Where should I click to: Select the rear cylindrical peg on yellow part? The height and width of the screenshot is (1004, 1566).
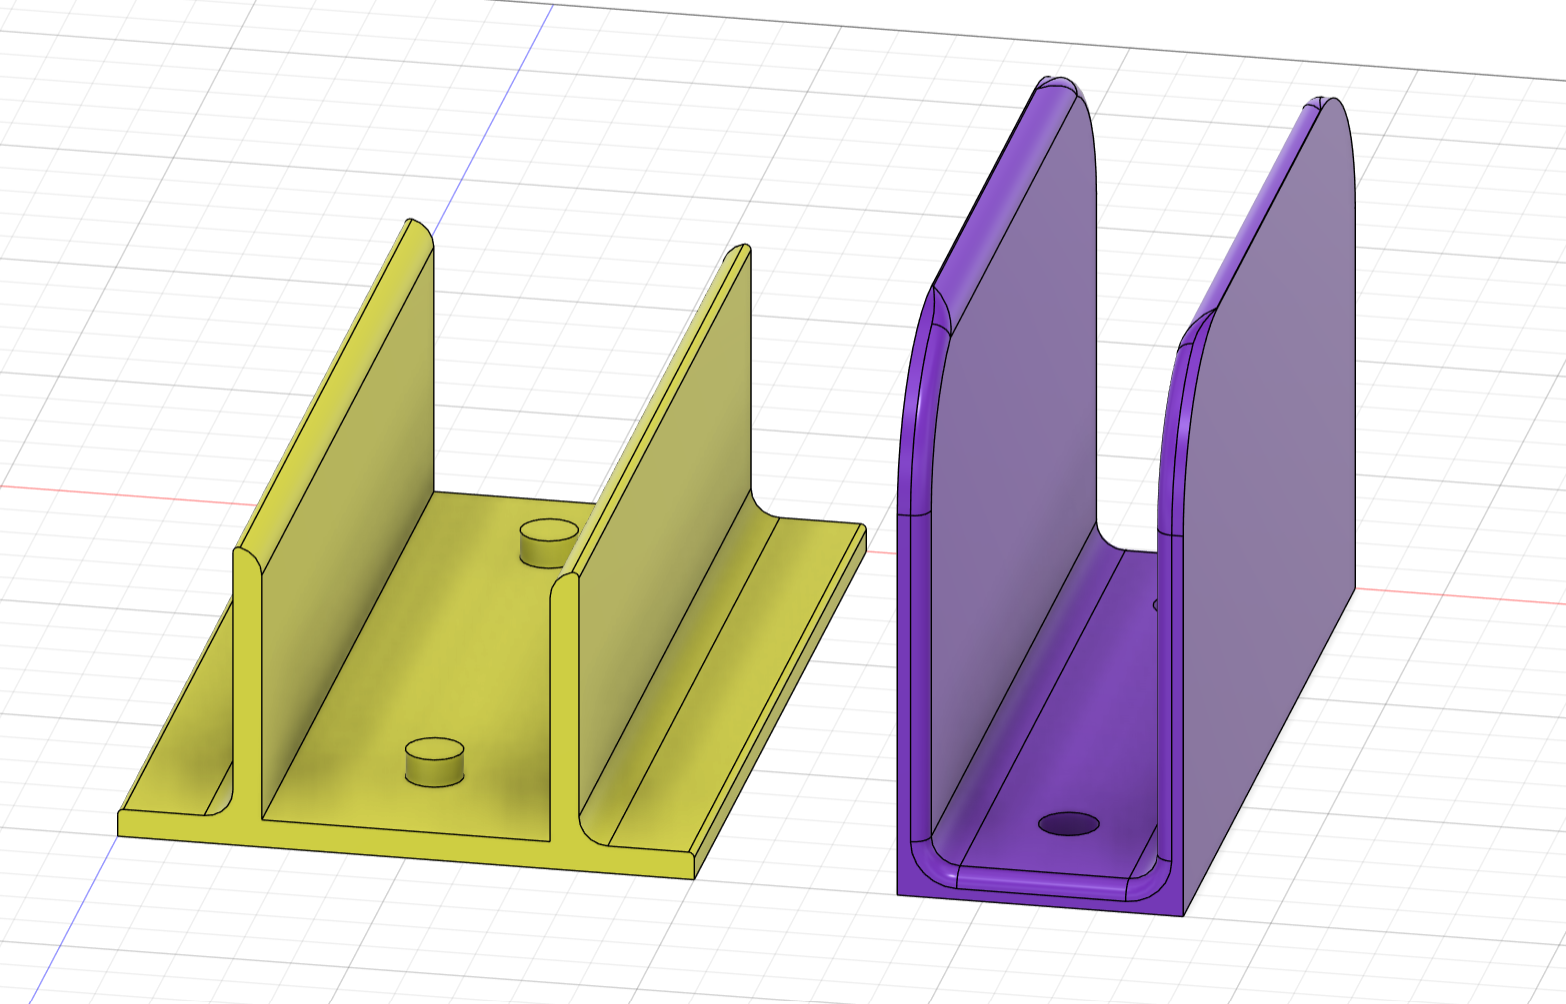[x=549, y=543]
